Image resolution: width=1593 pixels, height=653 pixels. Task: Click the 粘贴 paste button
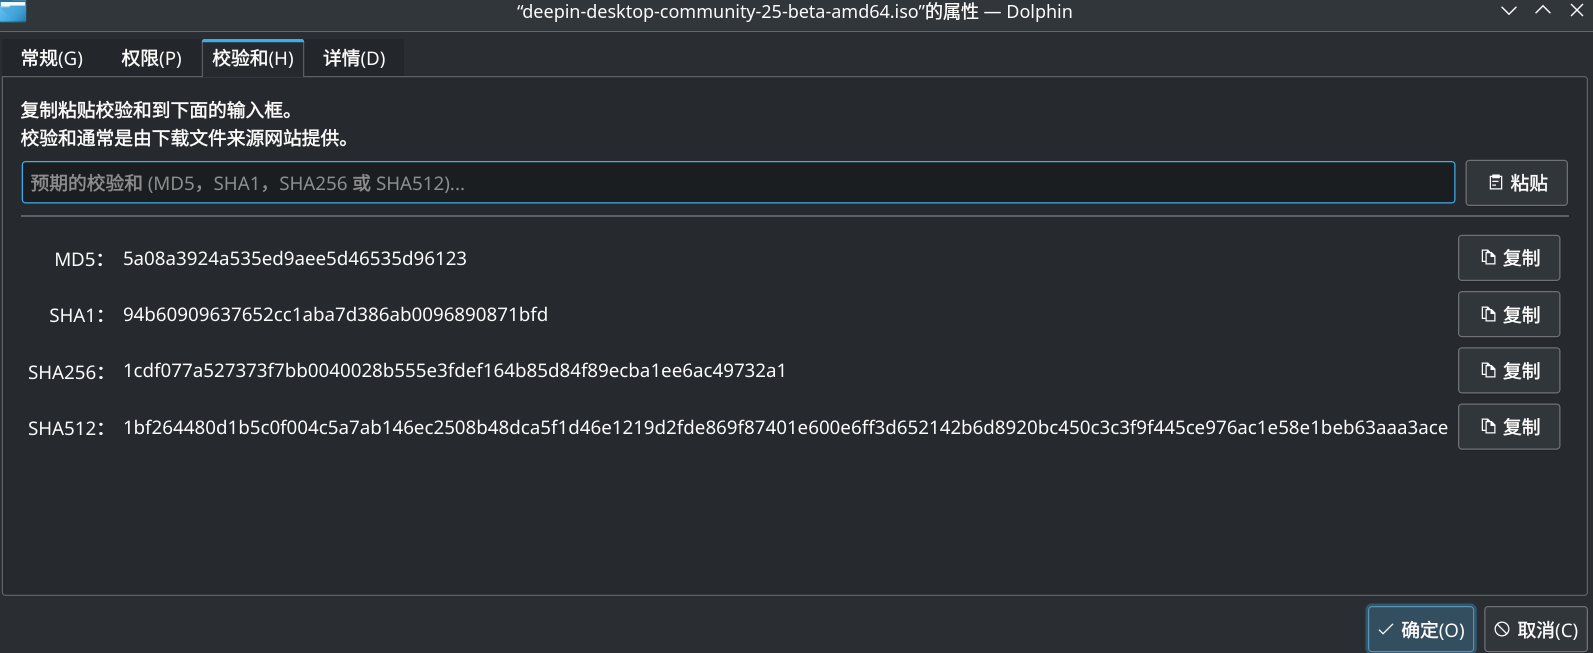[x=1516, y=183]
